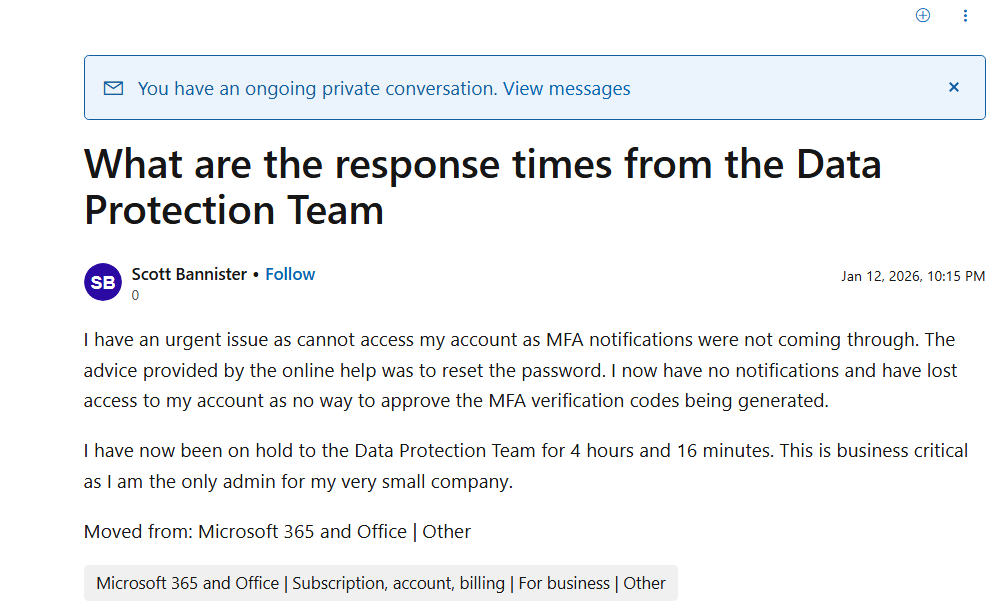Open the Other tag in the tag bar
1006x613 pixels.
[645, 583]
